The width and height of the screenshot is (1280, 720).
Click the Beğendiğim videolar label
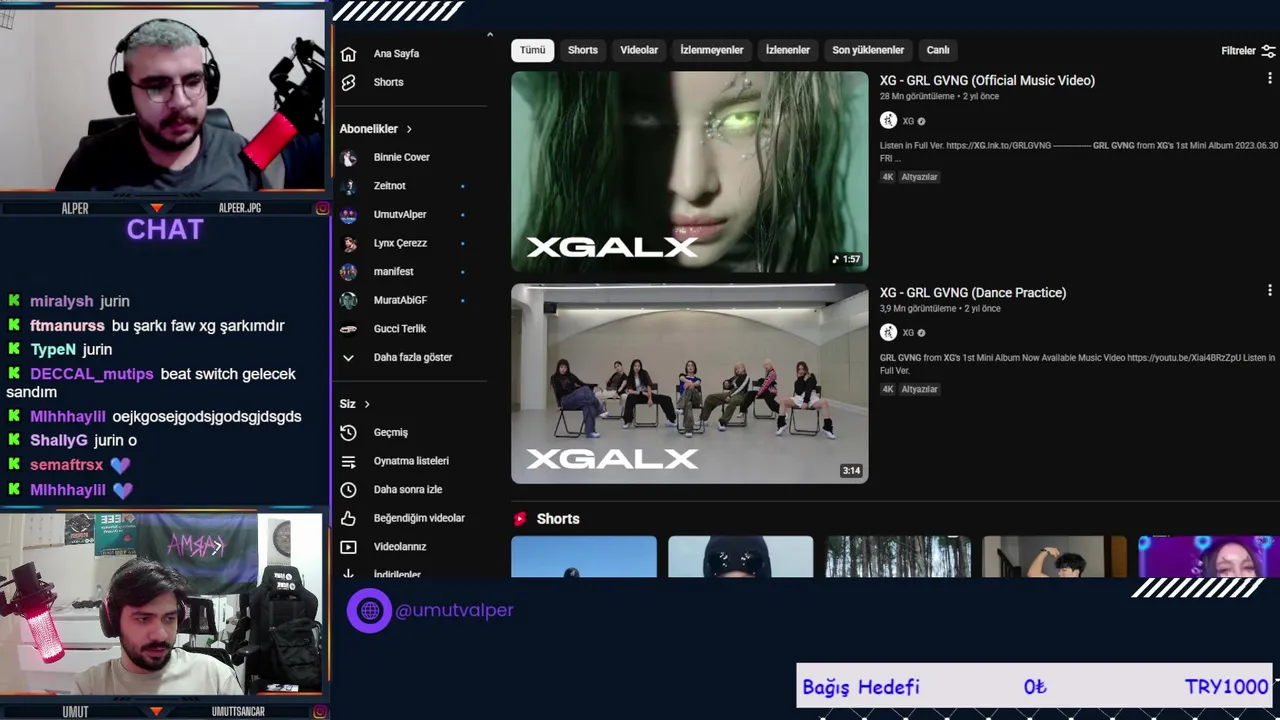pos(419,518)
